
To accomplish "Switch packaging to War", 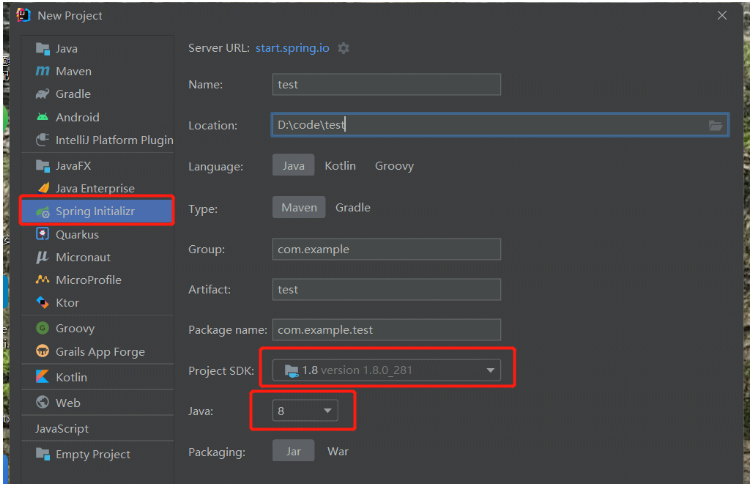I will pos(338,451).
